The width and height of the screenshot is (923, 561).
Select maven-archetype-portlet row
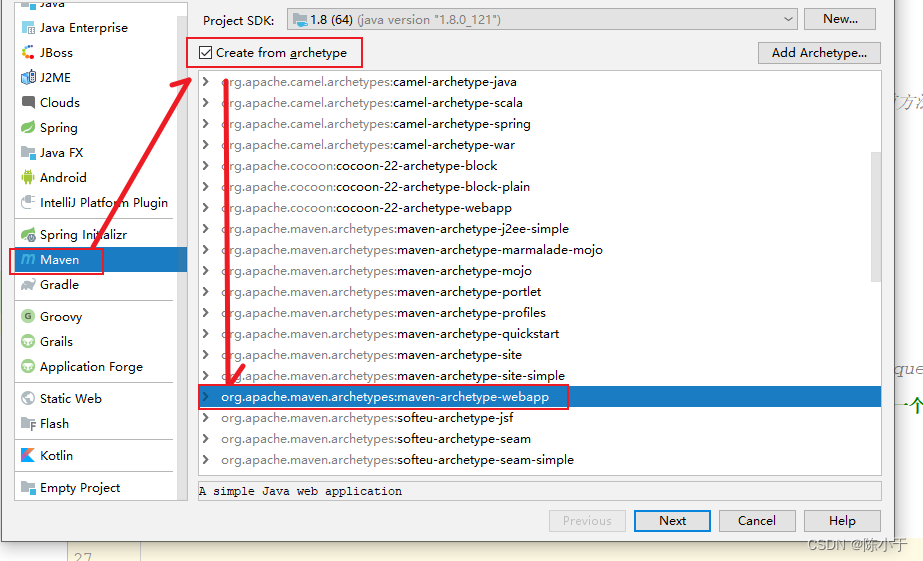540,292
